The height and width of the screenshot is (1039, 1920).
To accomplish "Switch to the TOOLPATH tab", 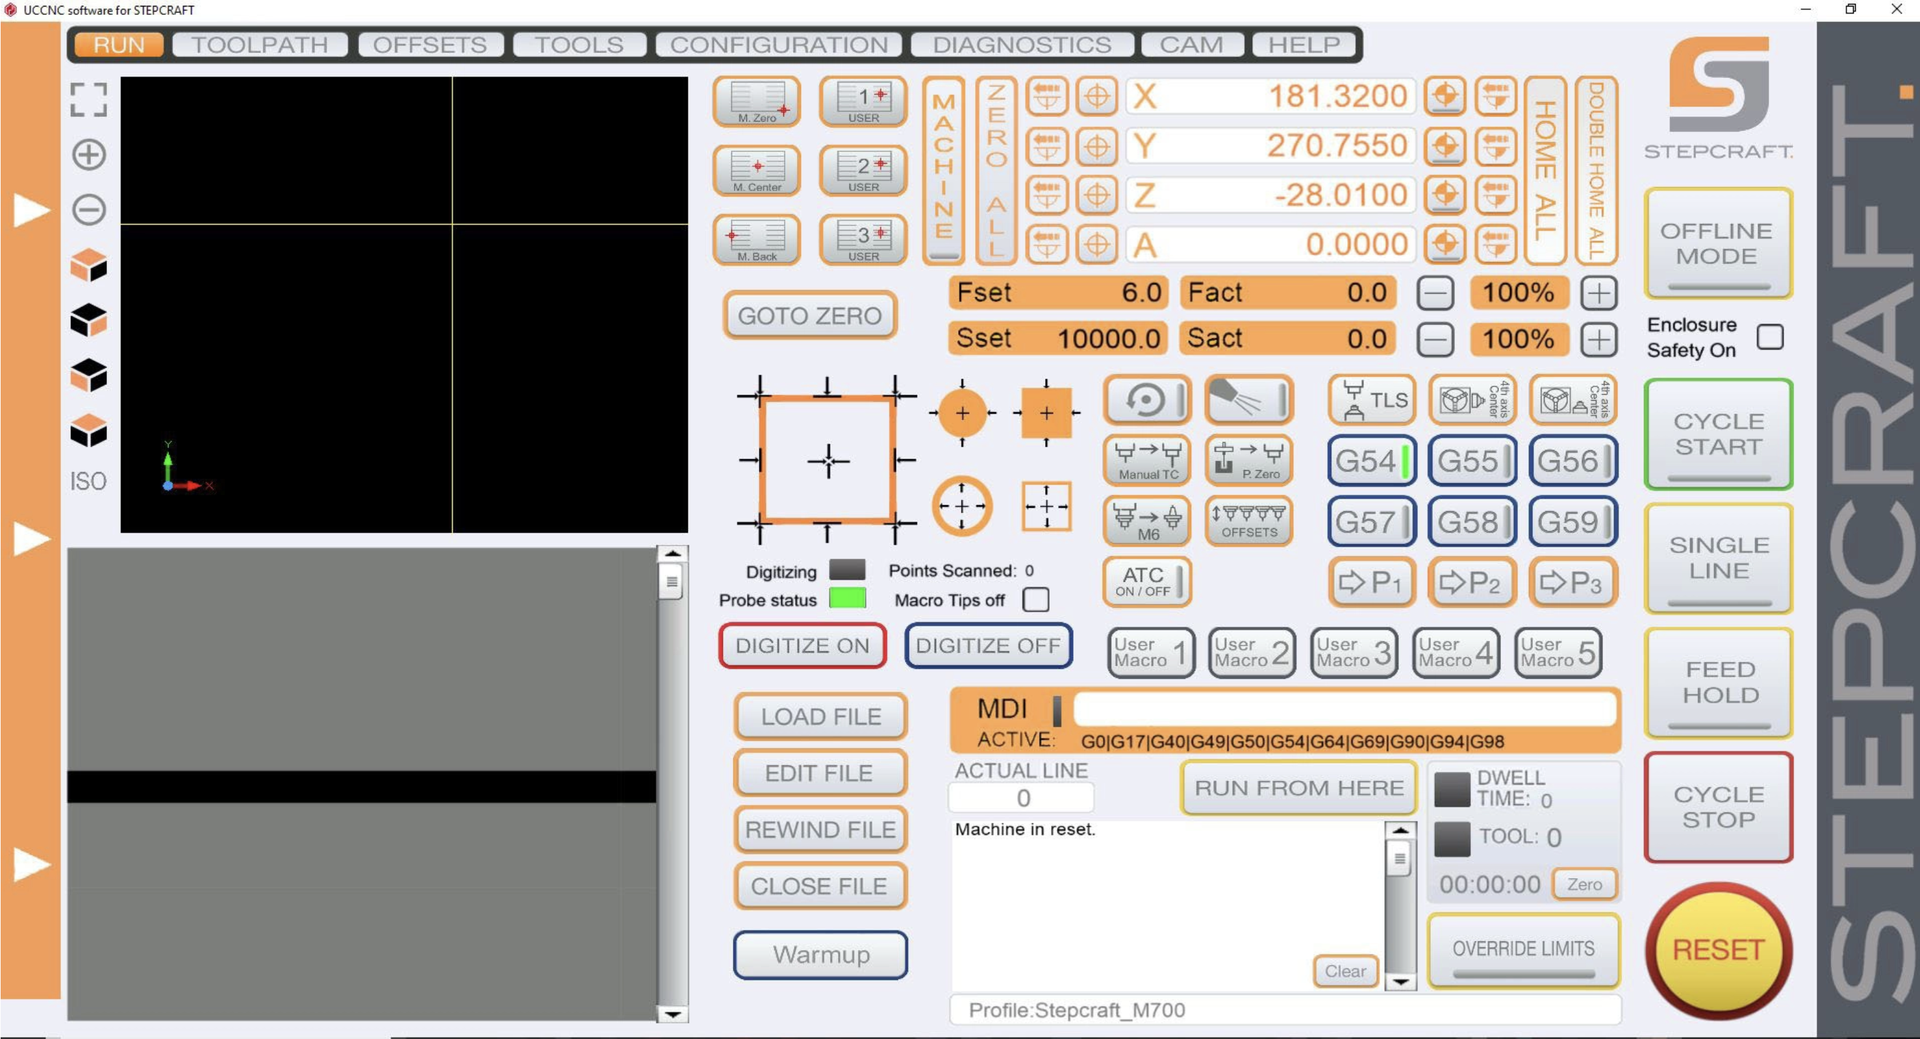I will [x=260, y=45].
